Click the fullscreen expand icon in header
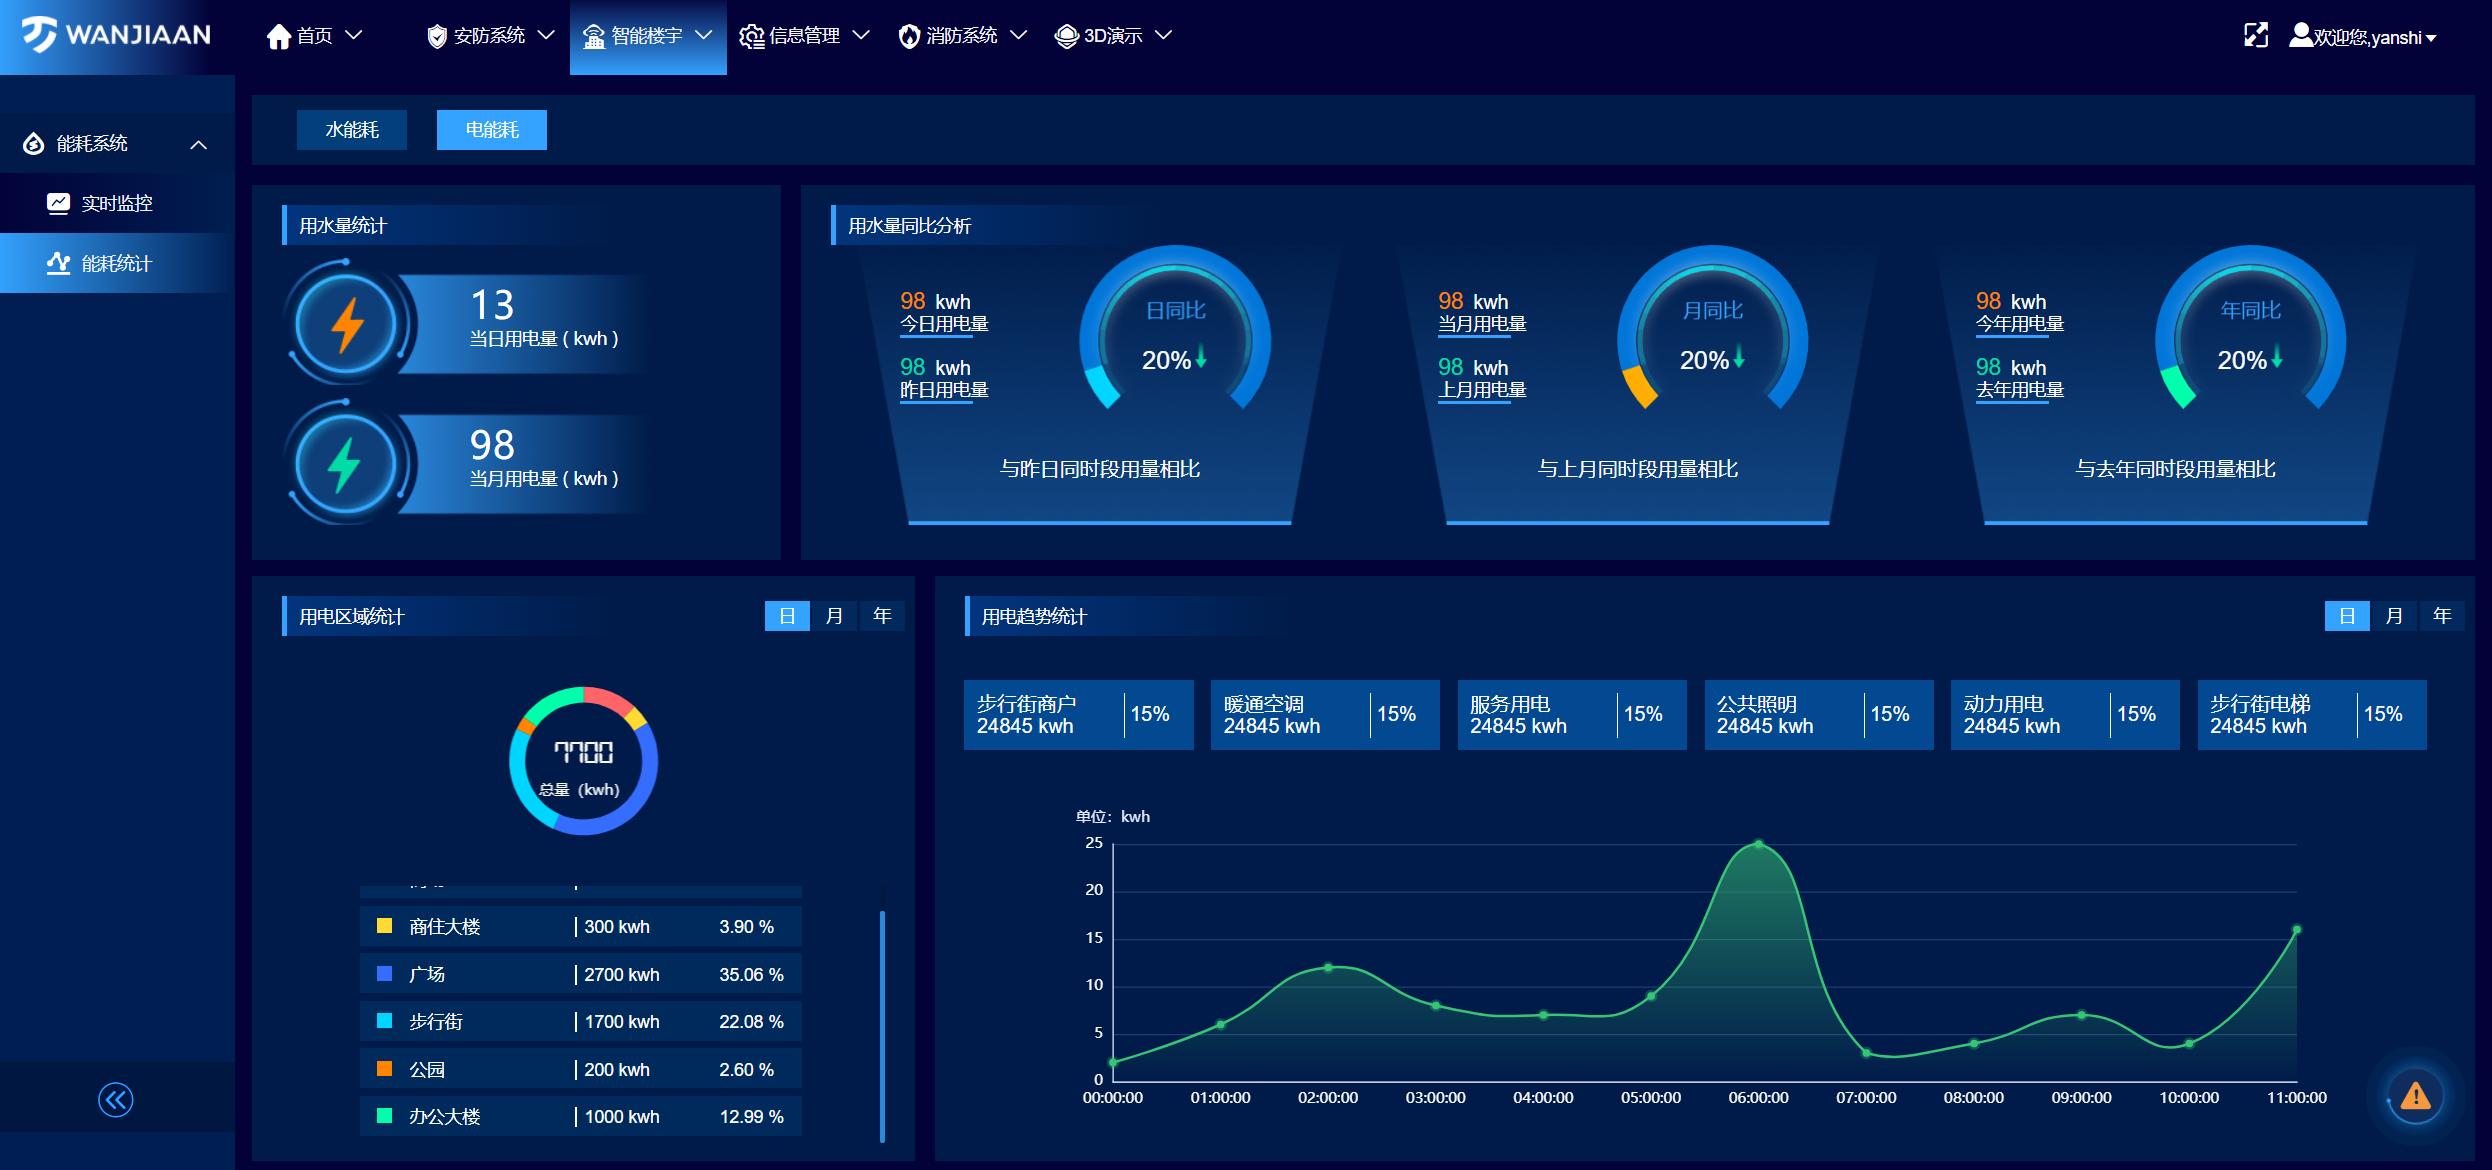This screenshot has height=1170, width=2492. point(2255,36)
